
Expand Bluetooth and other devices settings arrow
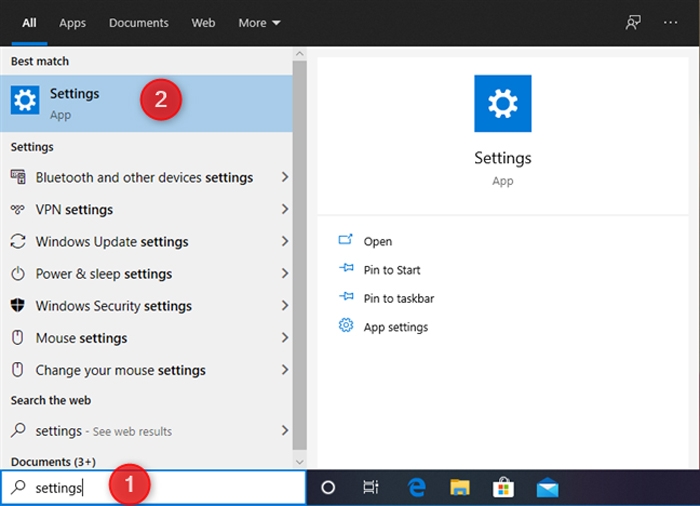[285, 177]
